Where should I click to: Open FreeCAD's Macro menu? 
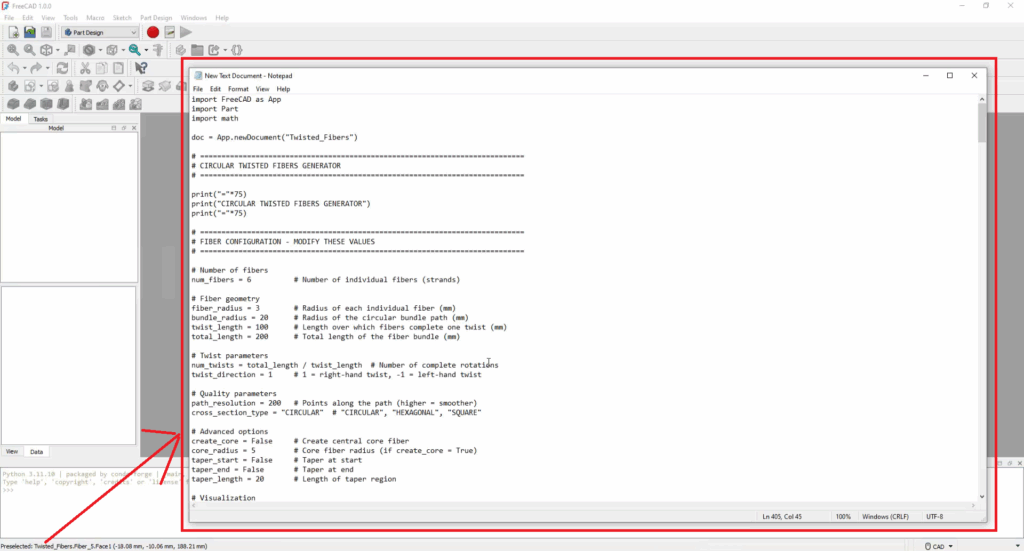(x=95, y=18)
